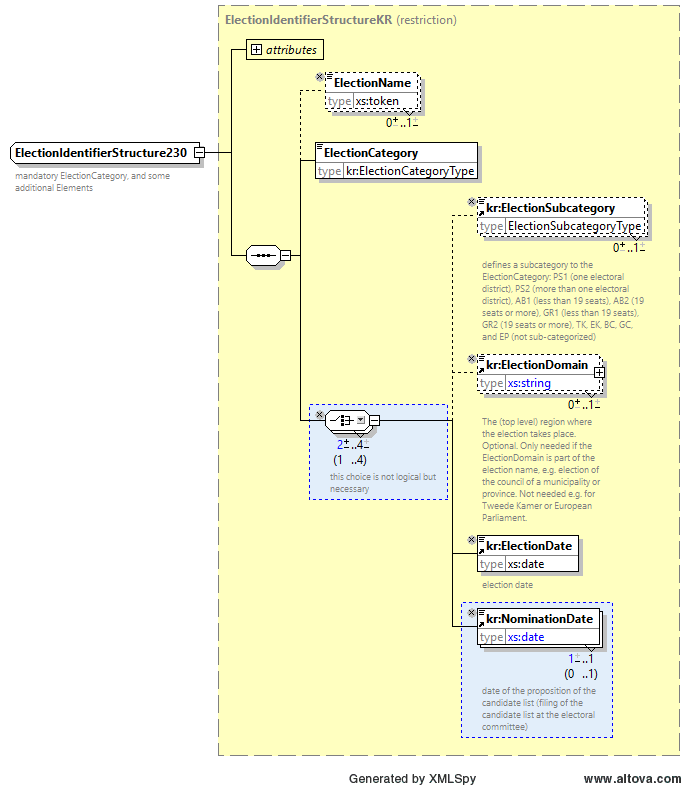Open the xs:date link under kr:NominationDate
The height and width of the screenshot is (786, 690).
[526, 637]
